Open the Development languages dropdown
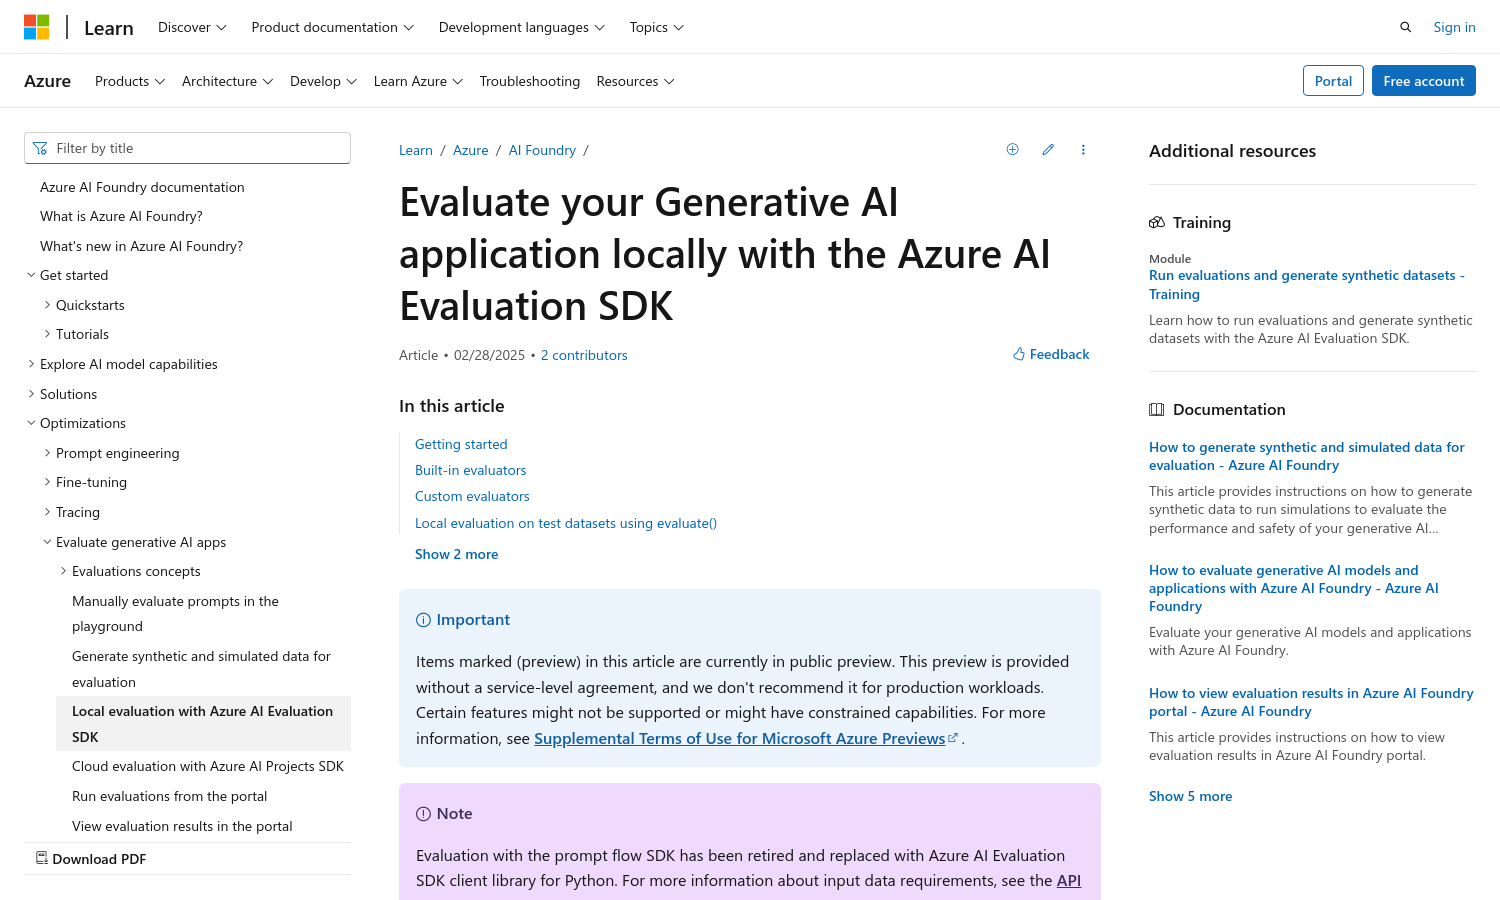 [521, 27]
